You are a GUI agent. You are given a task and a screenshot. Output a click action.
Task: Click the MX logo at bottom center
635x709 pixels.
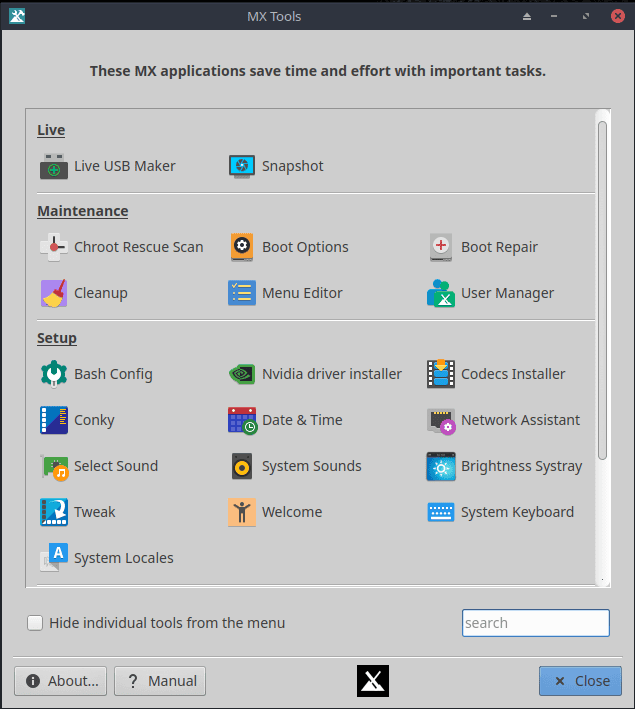click(373, 681)
